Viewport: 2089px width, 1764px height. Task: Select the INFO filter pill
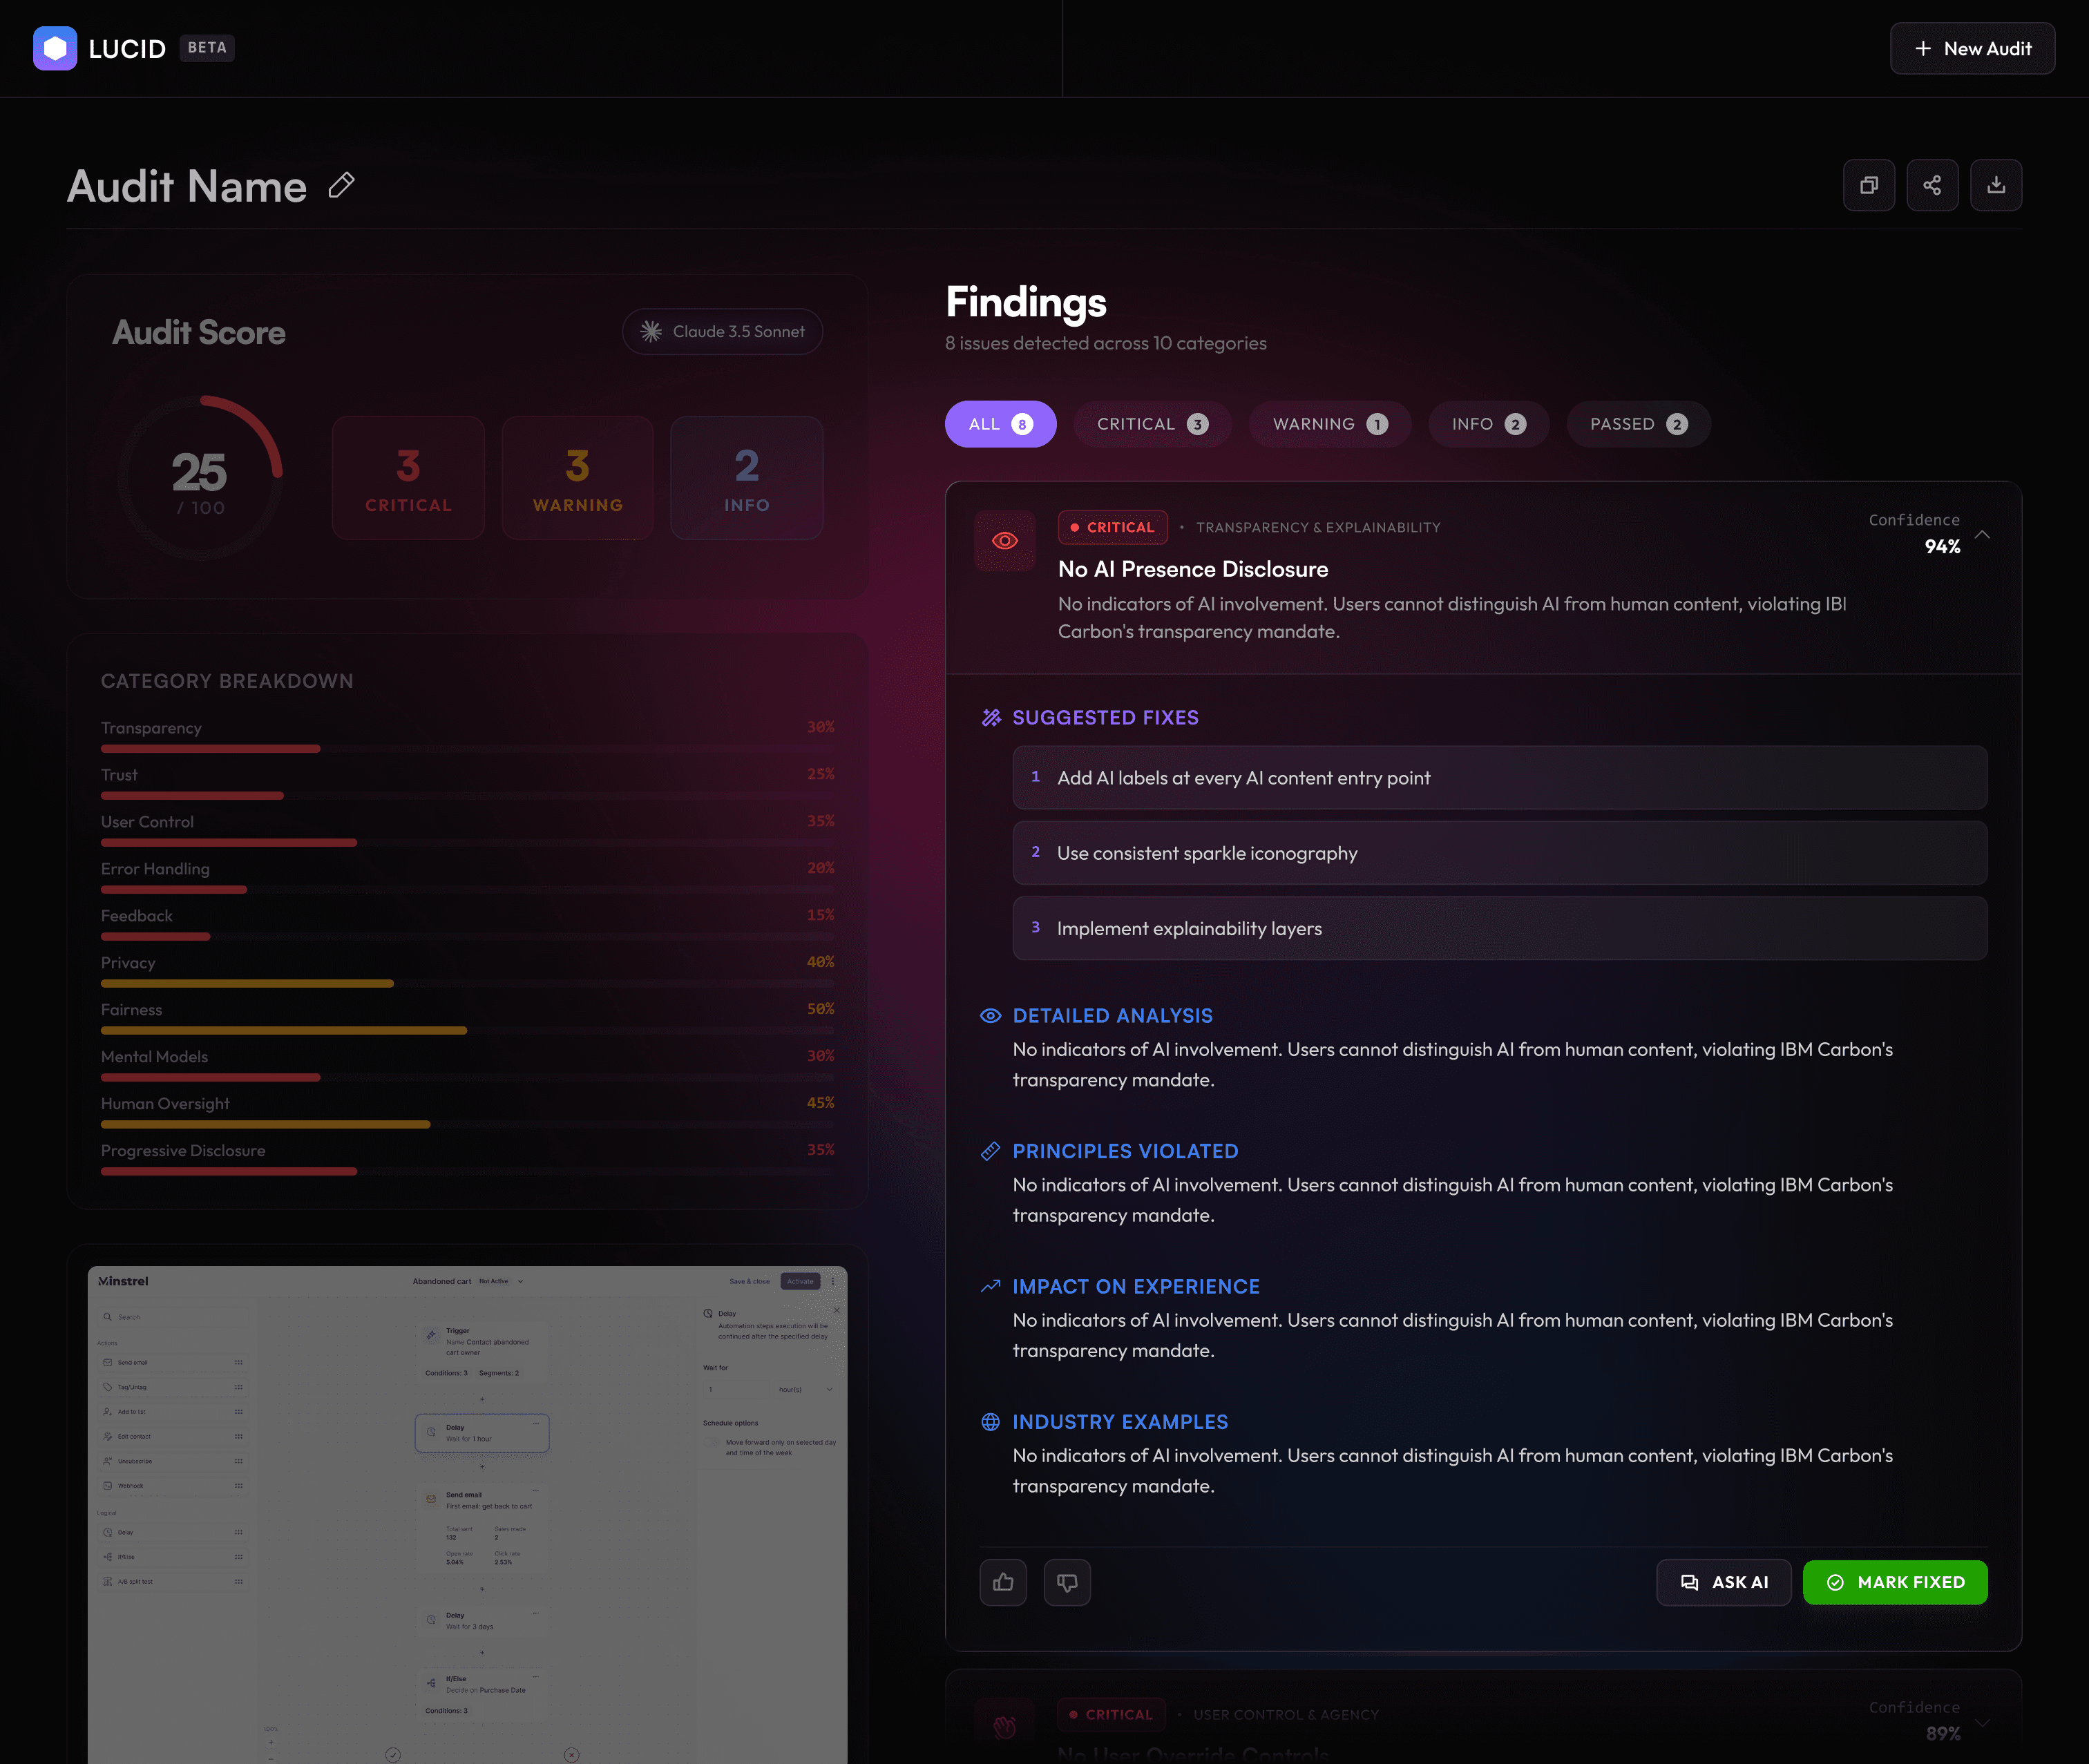[x=1487, y=424]
